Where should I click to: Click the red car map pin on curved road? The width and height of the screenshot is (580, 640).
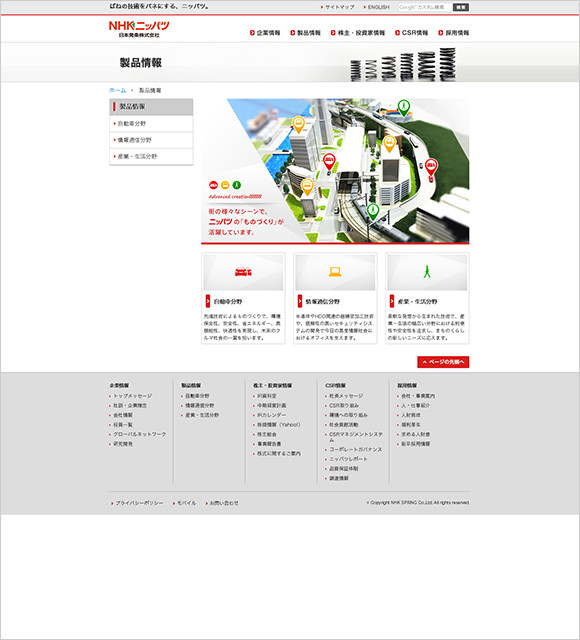(431, 167)
